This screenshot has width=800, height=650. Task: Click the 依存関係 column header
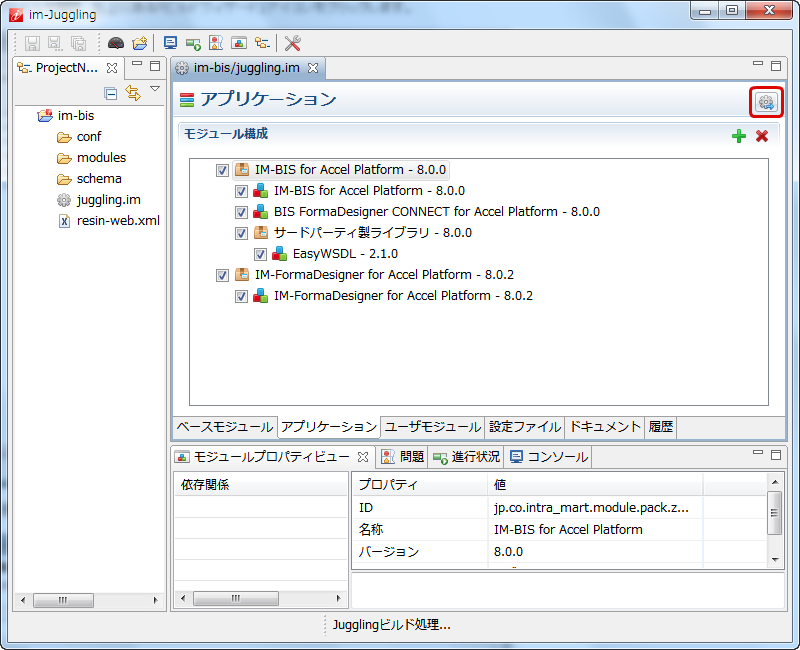coord(261,484)
